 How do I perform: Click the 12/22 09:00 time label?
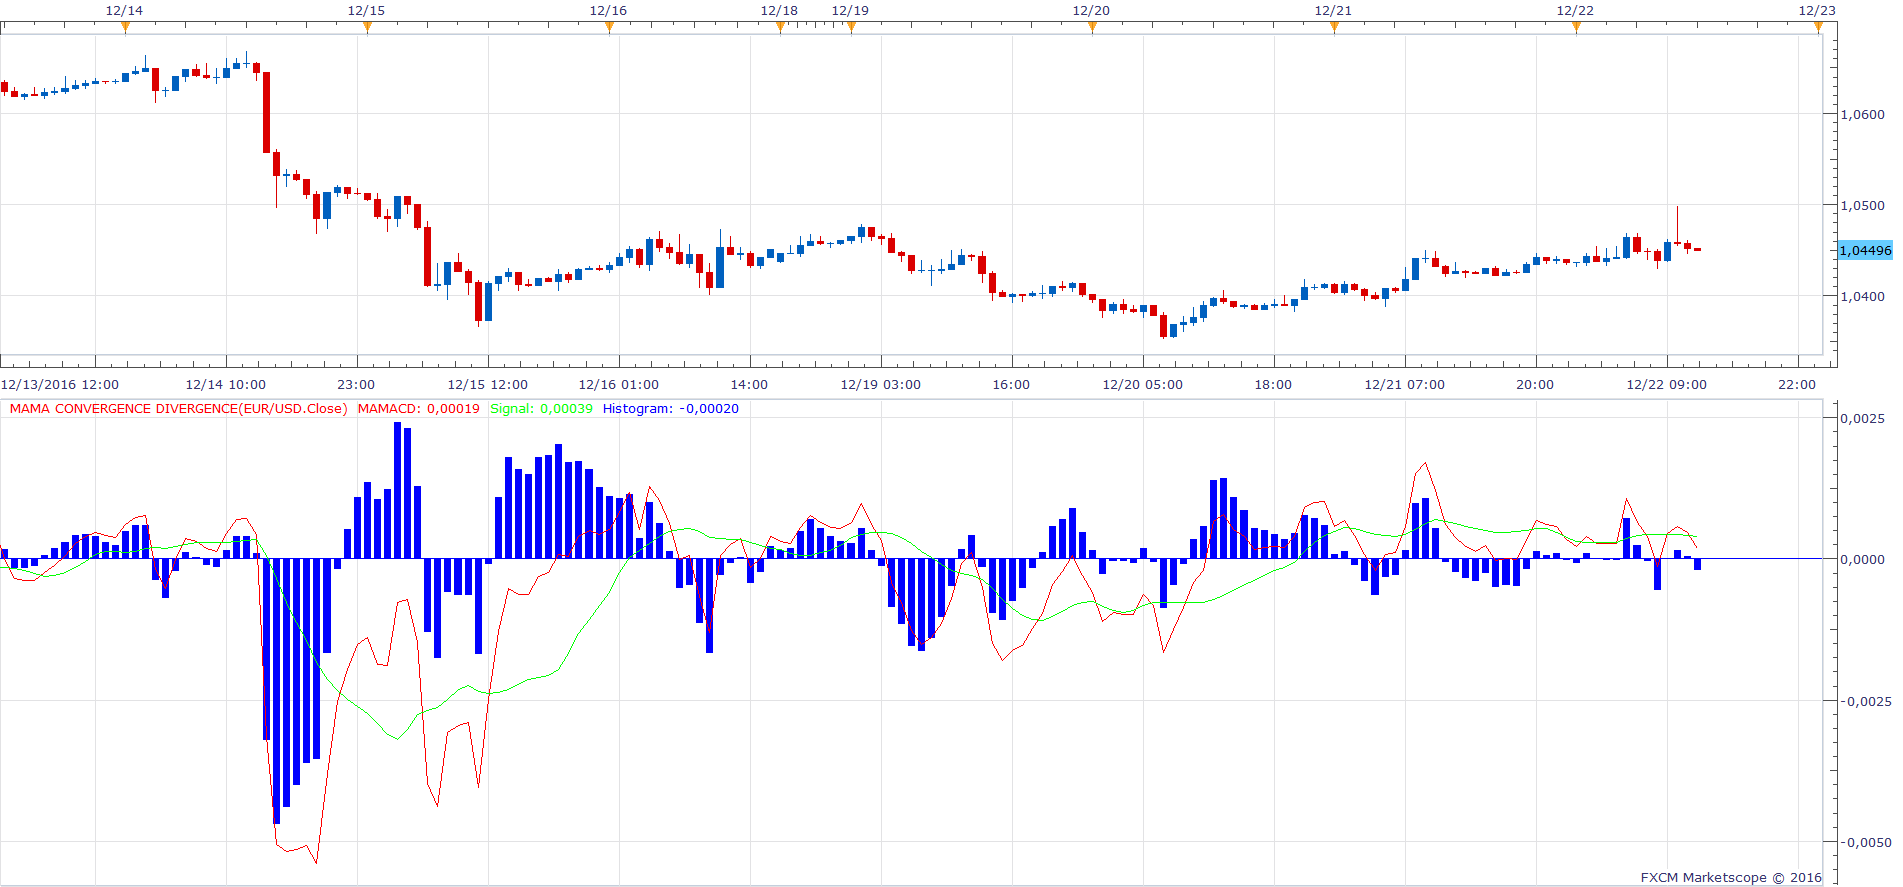[1667, 385]
